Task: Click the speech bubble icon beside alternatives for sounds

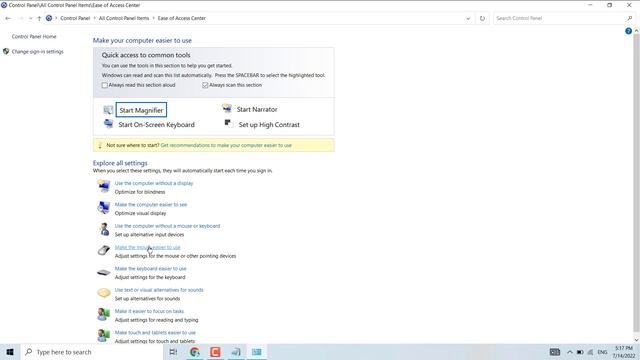Action: pos(104,293)
